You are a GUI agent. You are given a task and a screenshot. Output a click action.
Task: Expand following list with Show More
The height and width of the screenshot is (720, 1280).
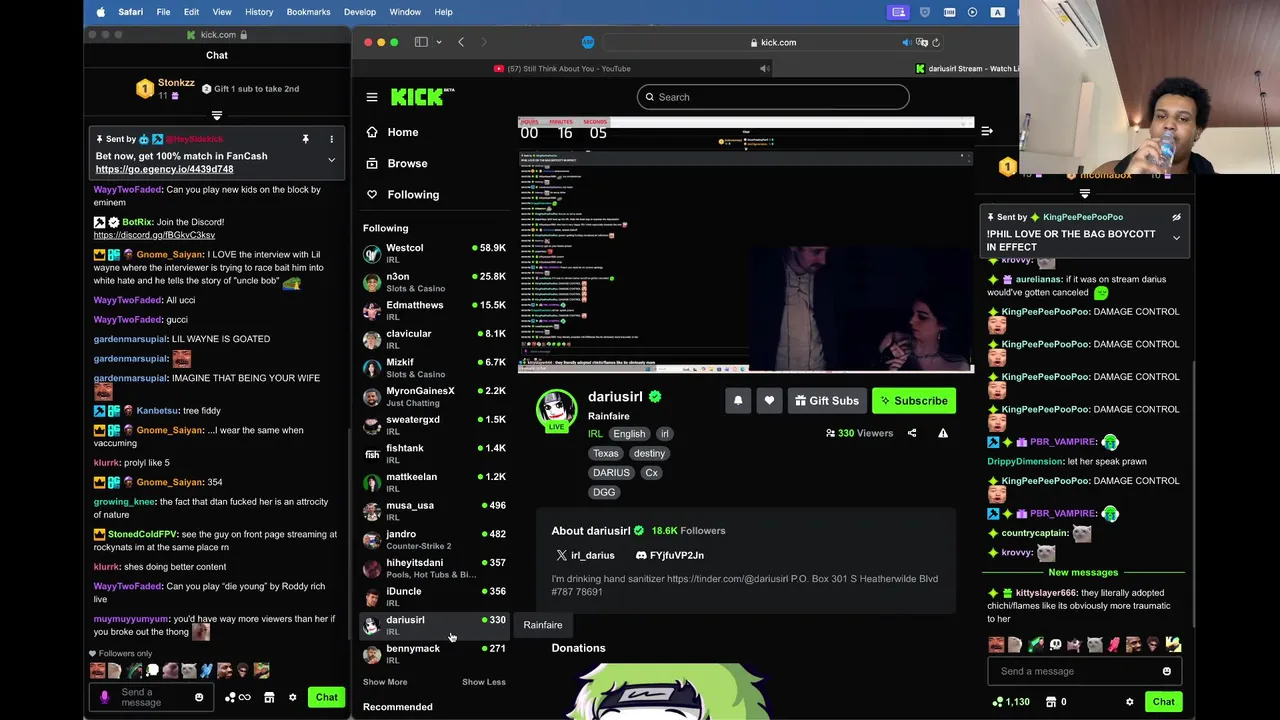(385, 682)
